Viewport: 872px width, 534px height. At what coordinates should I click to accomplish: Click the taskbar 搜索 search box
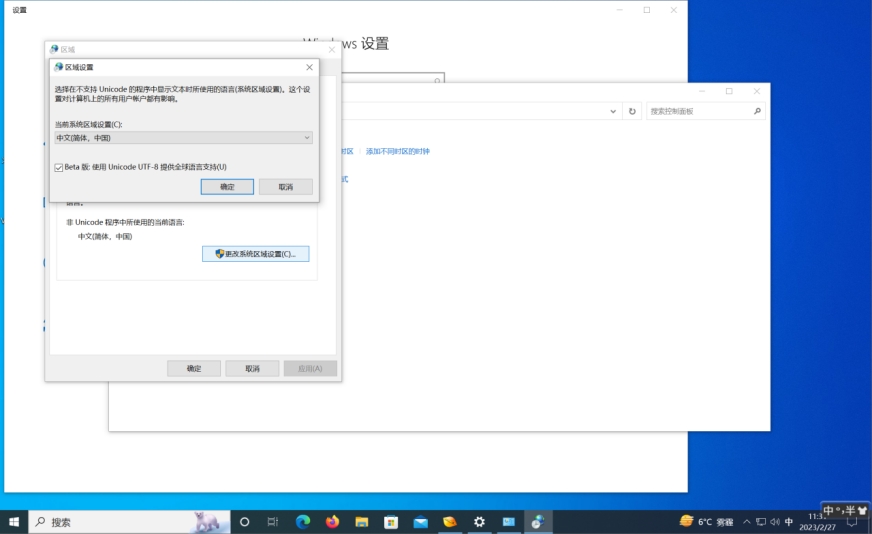[129, 522]
